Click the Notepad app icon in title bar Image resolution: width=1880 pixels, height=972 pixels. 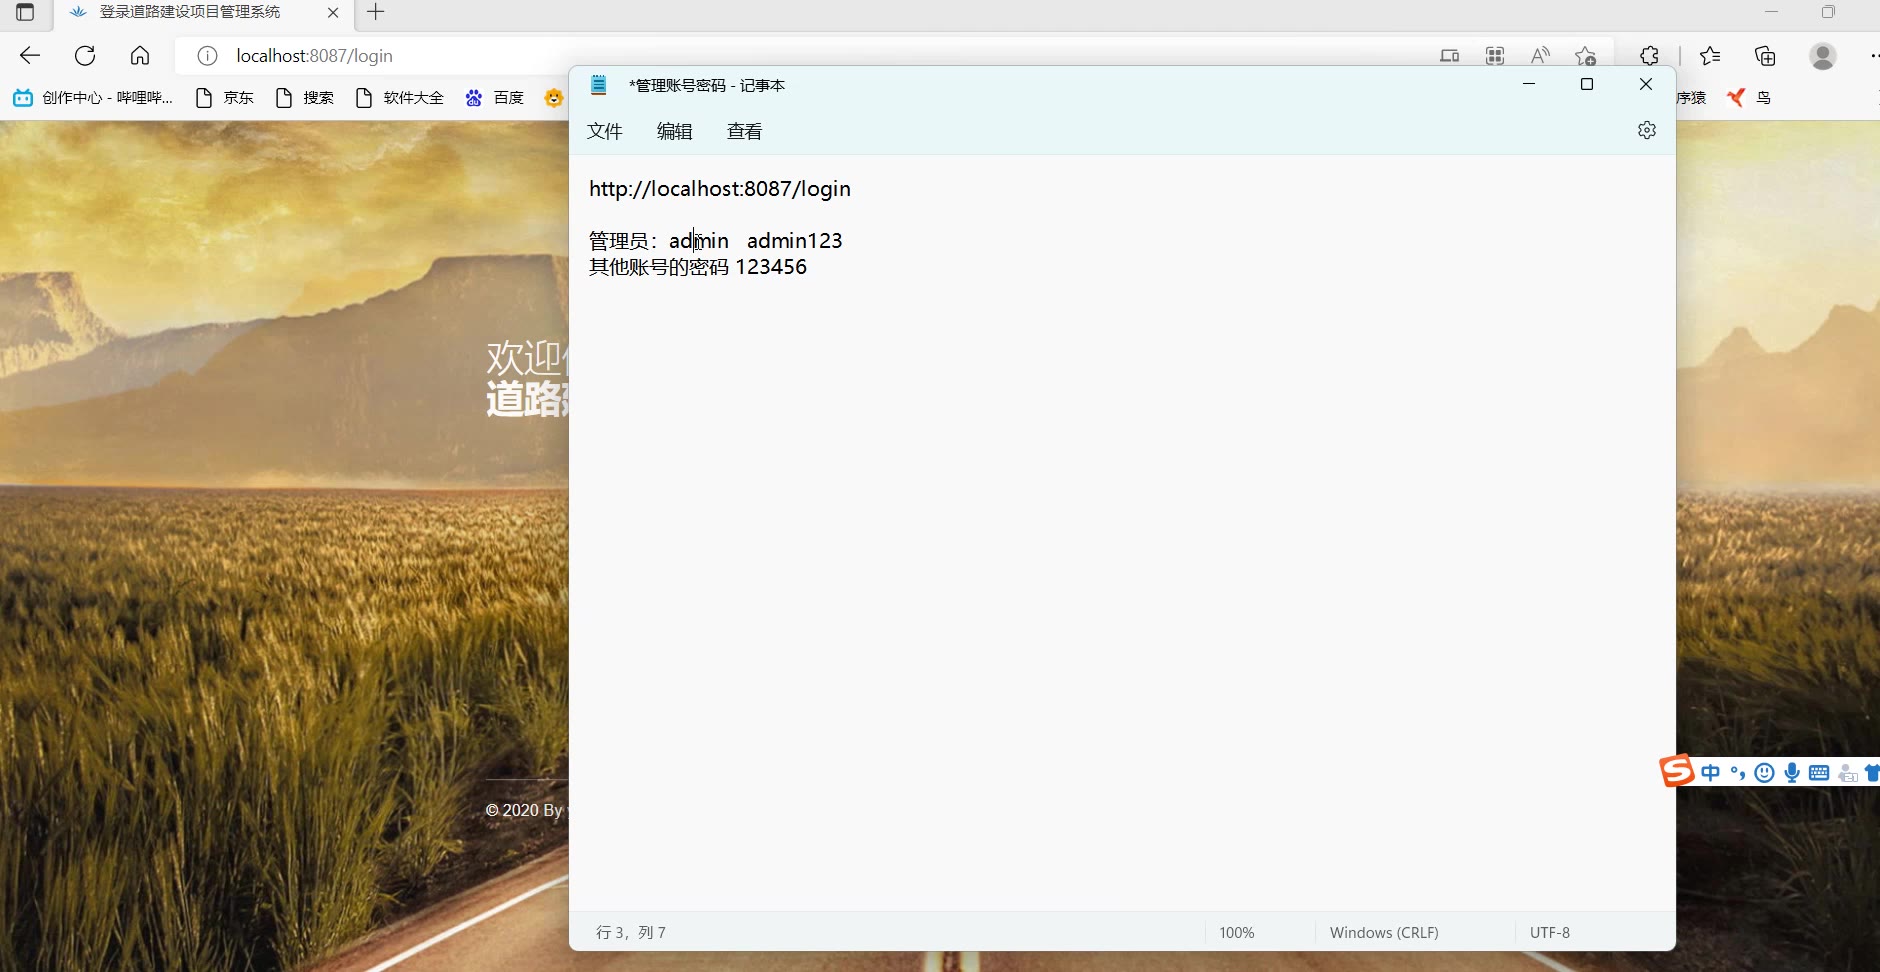598,85
